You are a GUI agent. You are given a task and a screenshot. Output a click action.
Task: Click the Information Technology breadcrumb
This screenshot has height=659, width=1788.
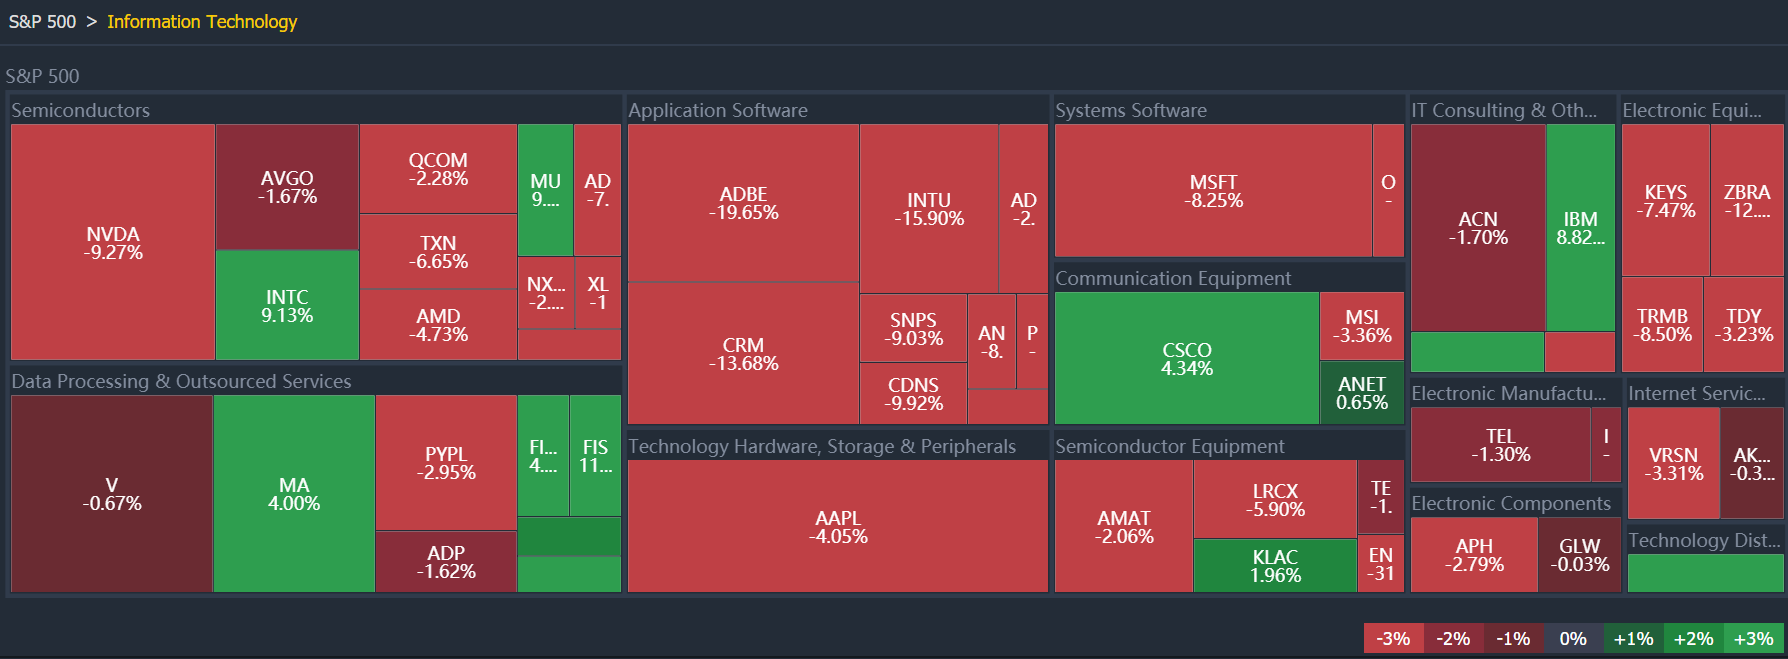(x=202, y=22)
